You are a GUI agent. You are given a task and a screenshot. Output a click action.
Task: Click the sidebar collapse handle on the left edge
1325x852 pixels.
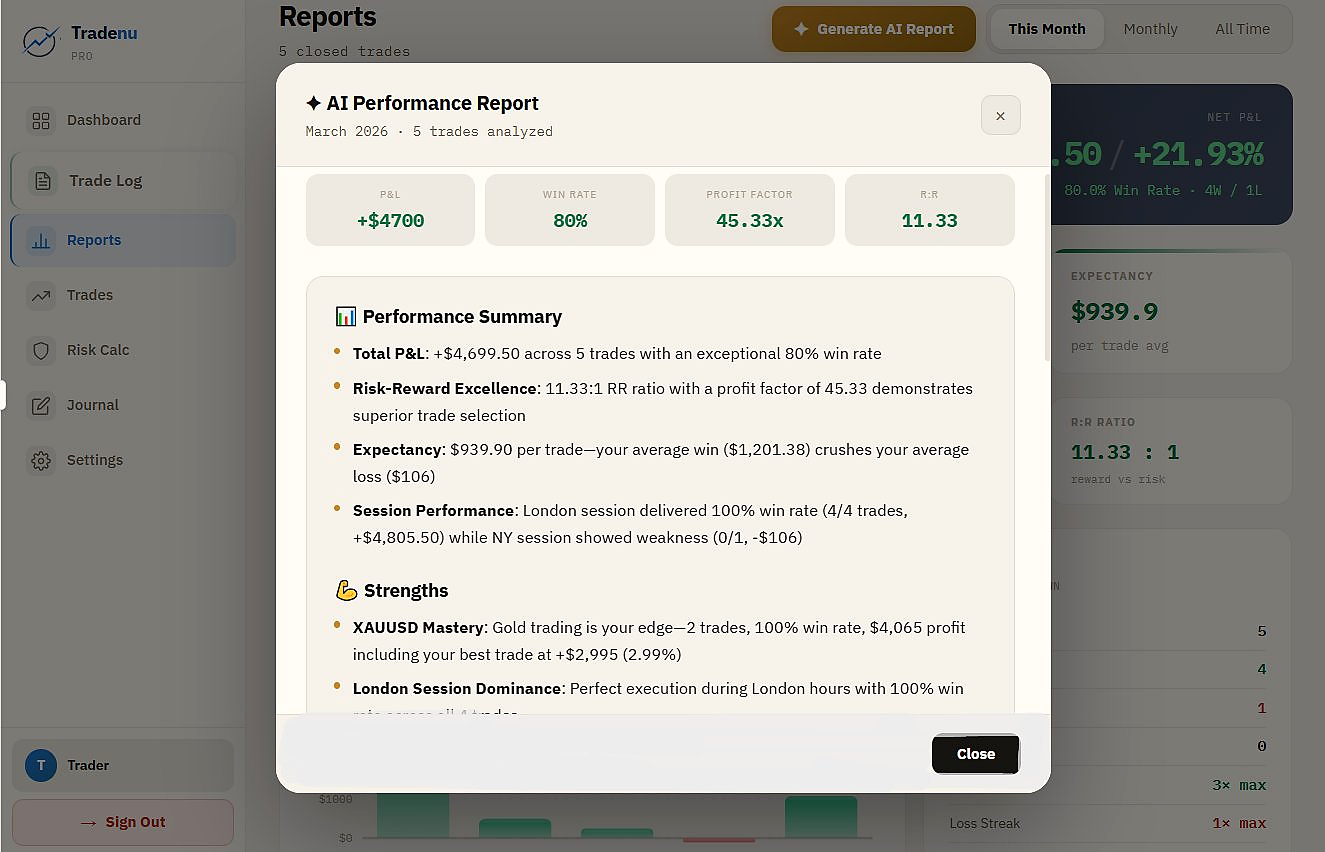(3, 394)
